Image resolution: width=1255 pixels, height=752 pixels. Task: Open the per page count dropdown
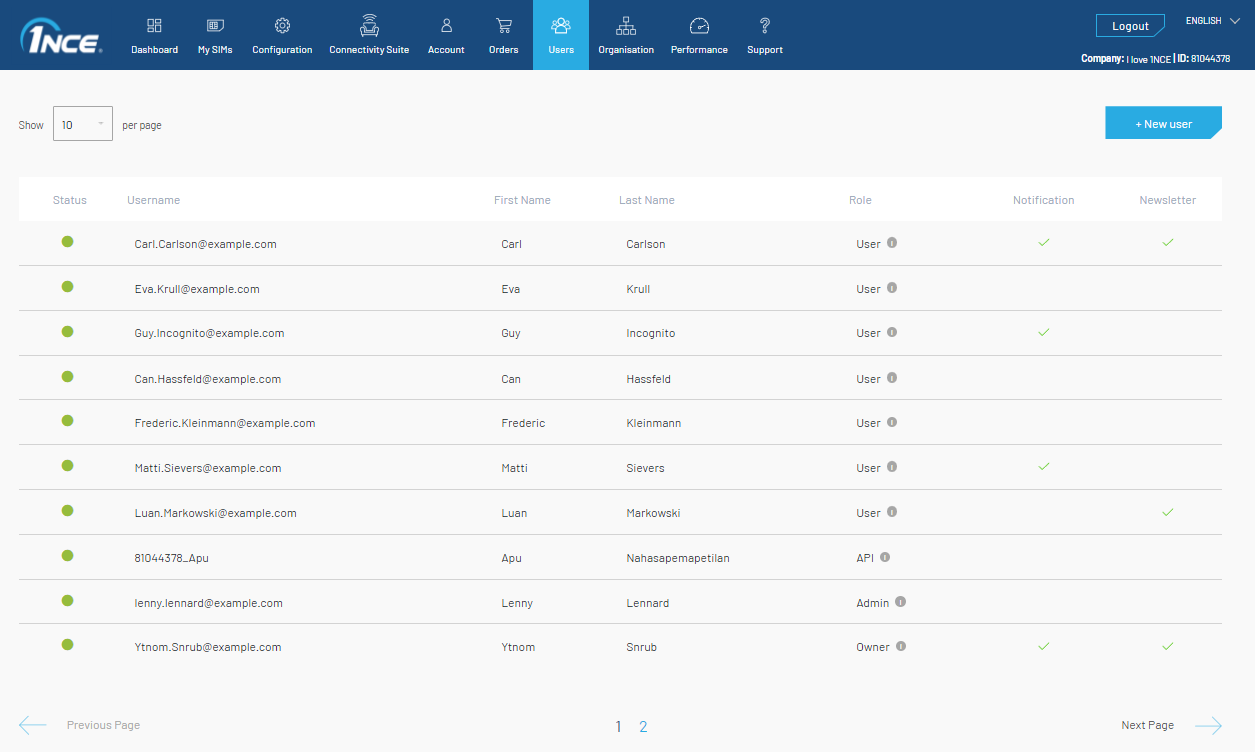point(83,124)
